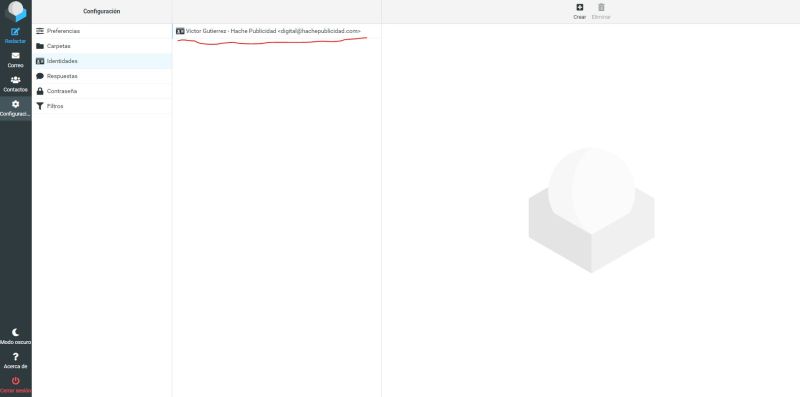The image size is (800, 397).
Task: Open the Carpetas folder settings
Action: 102,46
